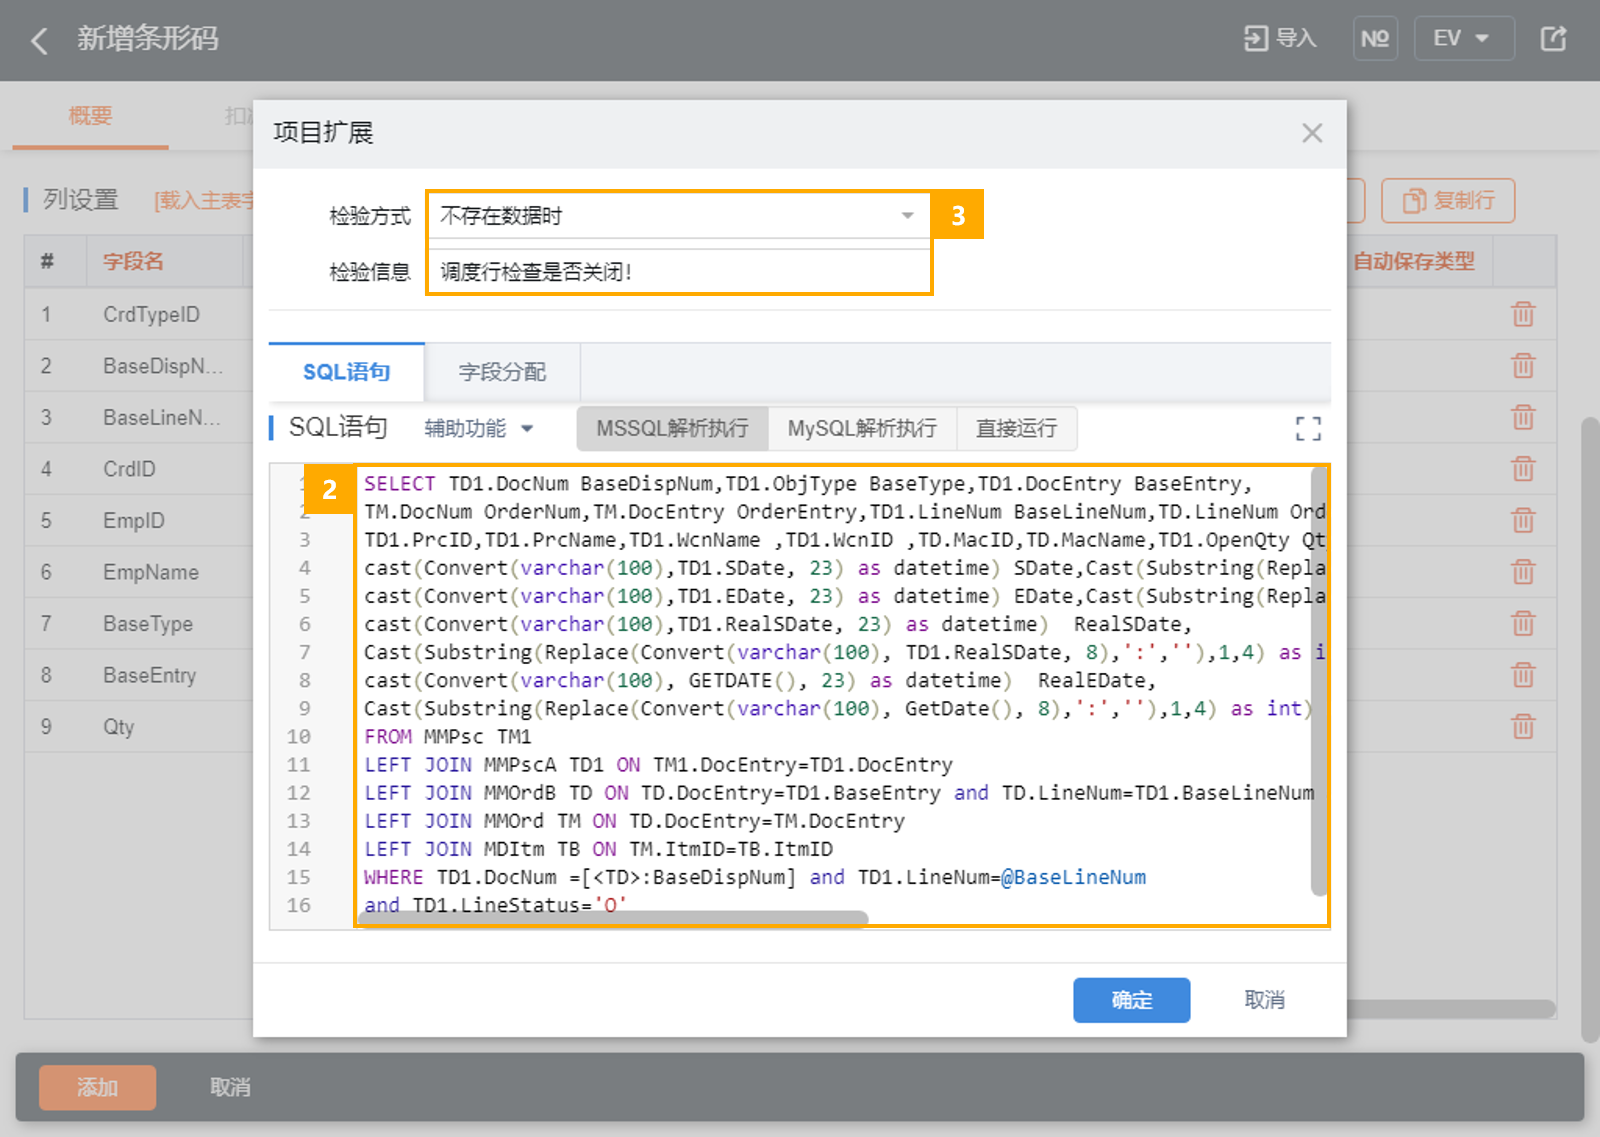Select the EmpName field cell
1600x1137 pixels.
(151, 572)
